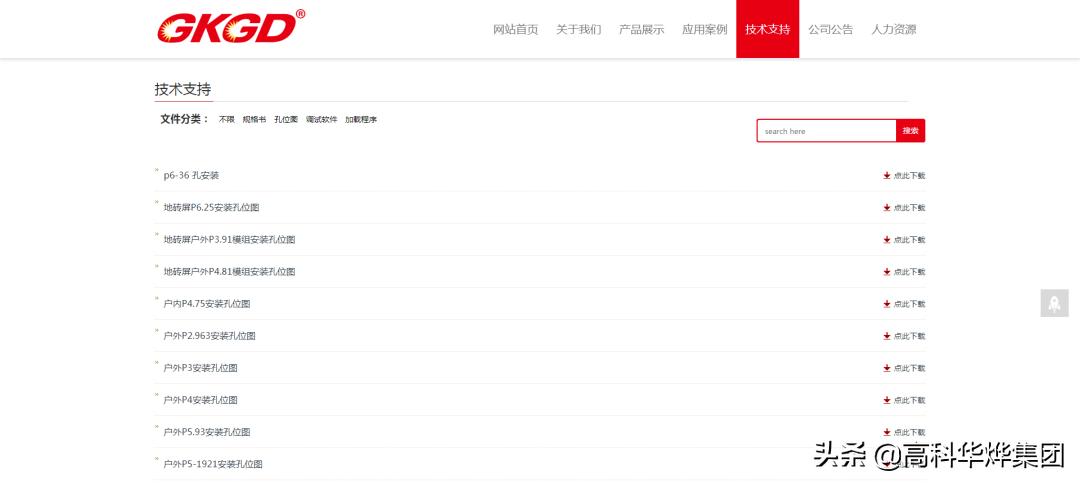1080x483 pixels.
Task: Click download icon for 户外P4安装孔位图
Action: pos(886,400)
